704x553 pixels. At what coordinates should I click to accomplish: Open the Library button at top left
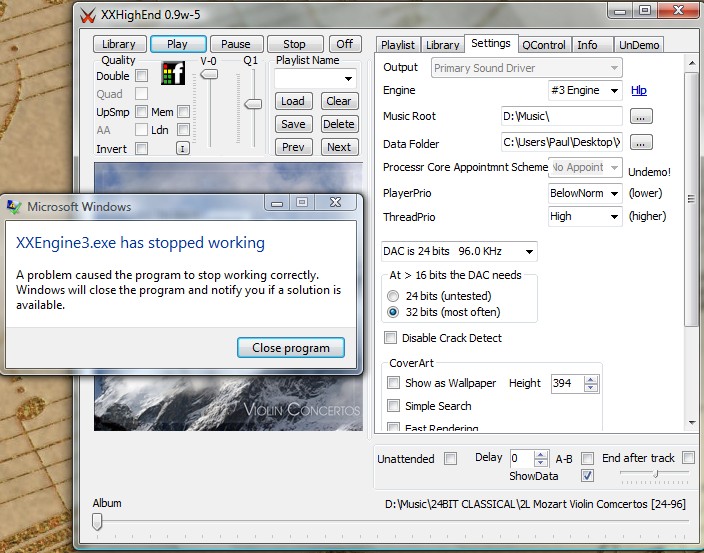coord(119,44)
